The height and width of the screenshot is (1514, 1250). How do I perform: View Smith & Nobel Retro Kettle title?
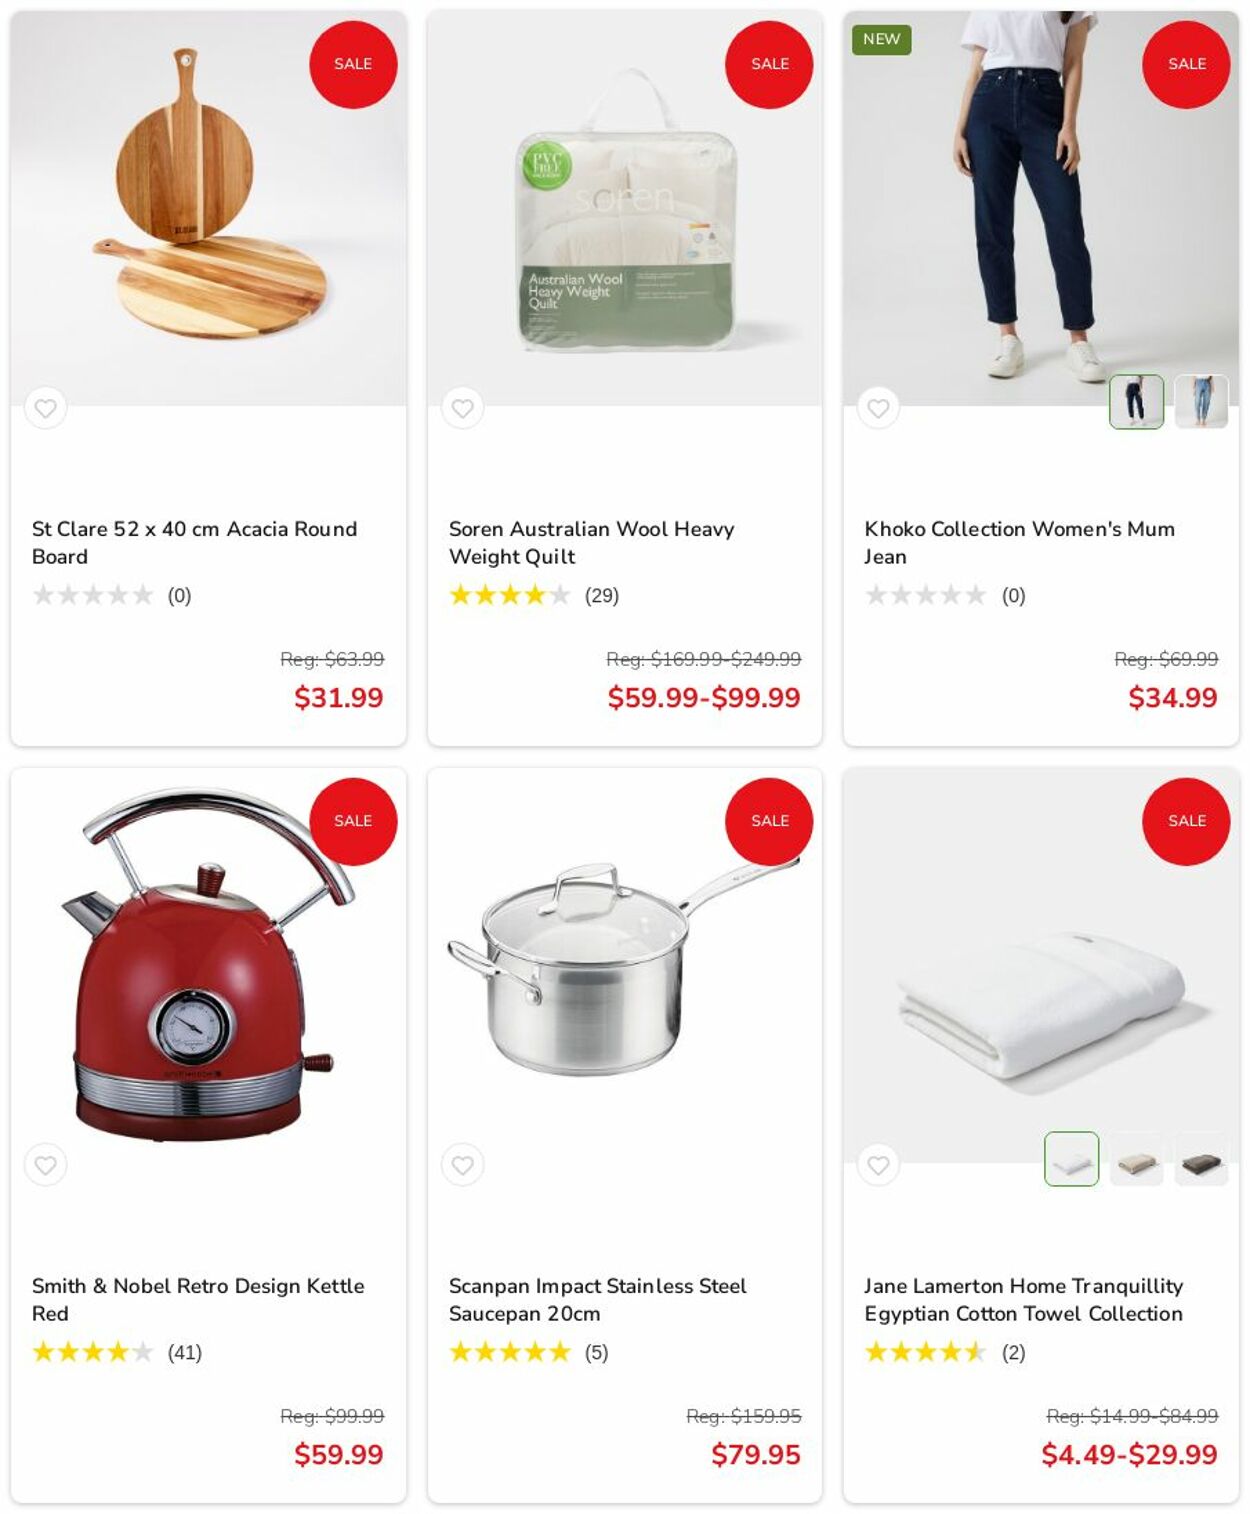[x=198, y=1299]
